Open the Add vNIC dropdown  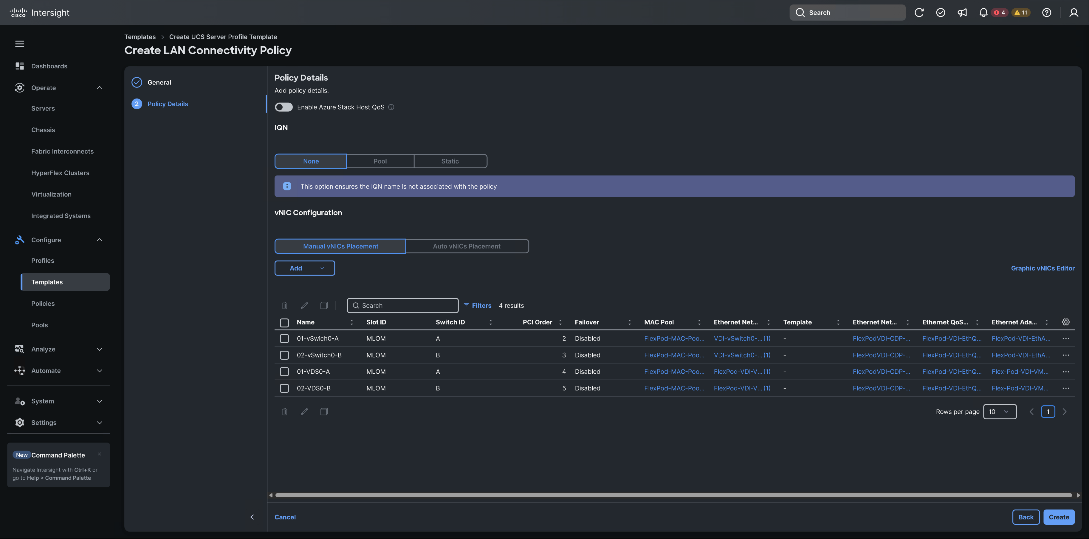click(304, 268)
